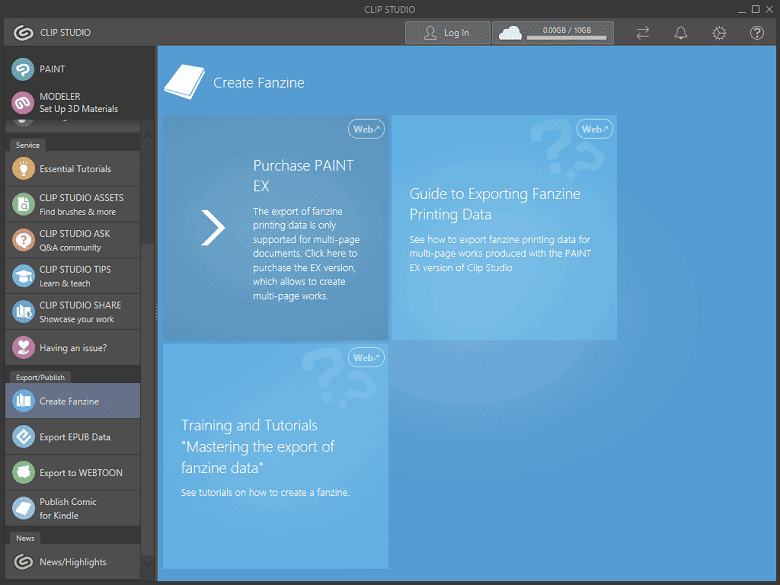Click 'See tutorials on how to create a fanzine.' text
Image resolution: width=780 pixels, height=585 pixels.
tap(265, 492)
